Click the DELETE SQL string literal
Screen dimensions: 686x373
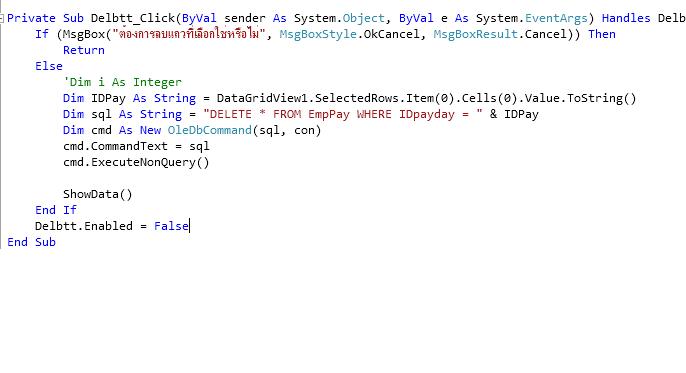(343, 114)
